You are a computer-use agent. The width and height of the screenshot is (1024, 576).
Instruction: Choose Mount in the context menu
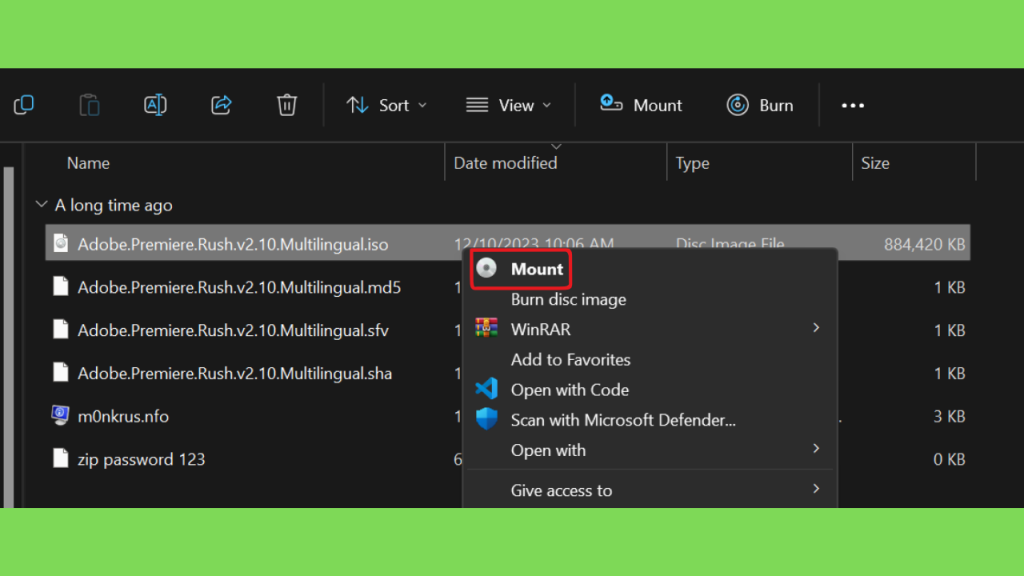pos(520,269)
